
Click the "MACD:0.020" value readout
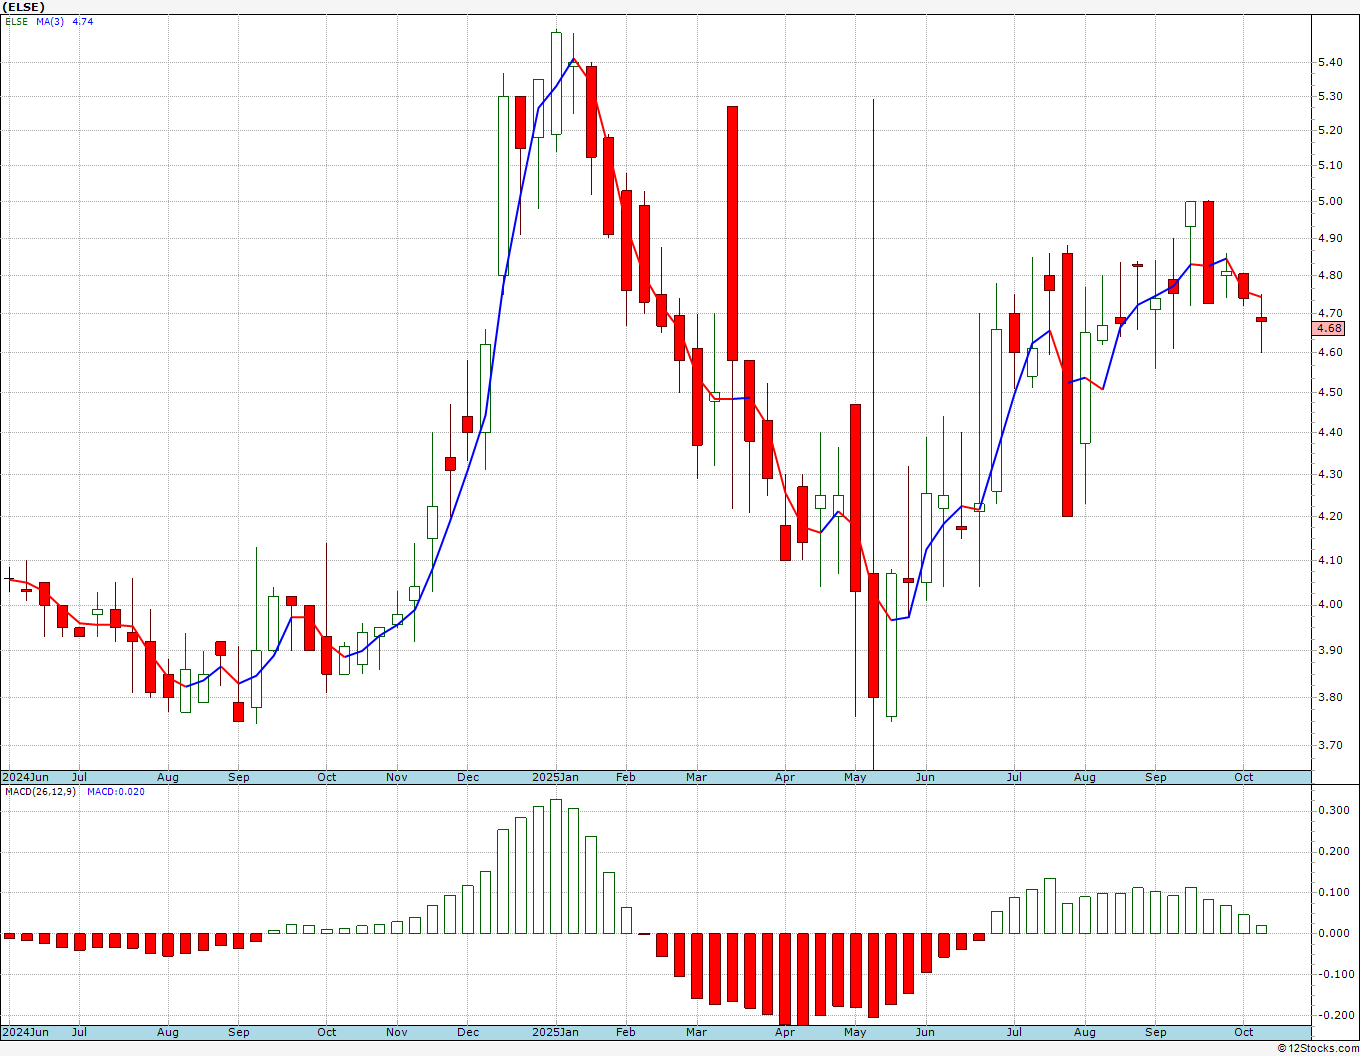pos(116,792)
